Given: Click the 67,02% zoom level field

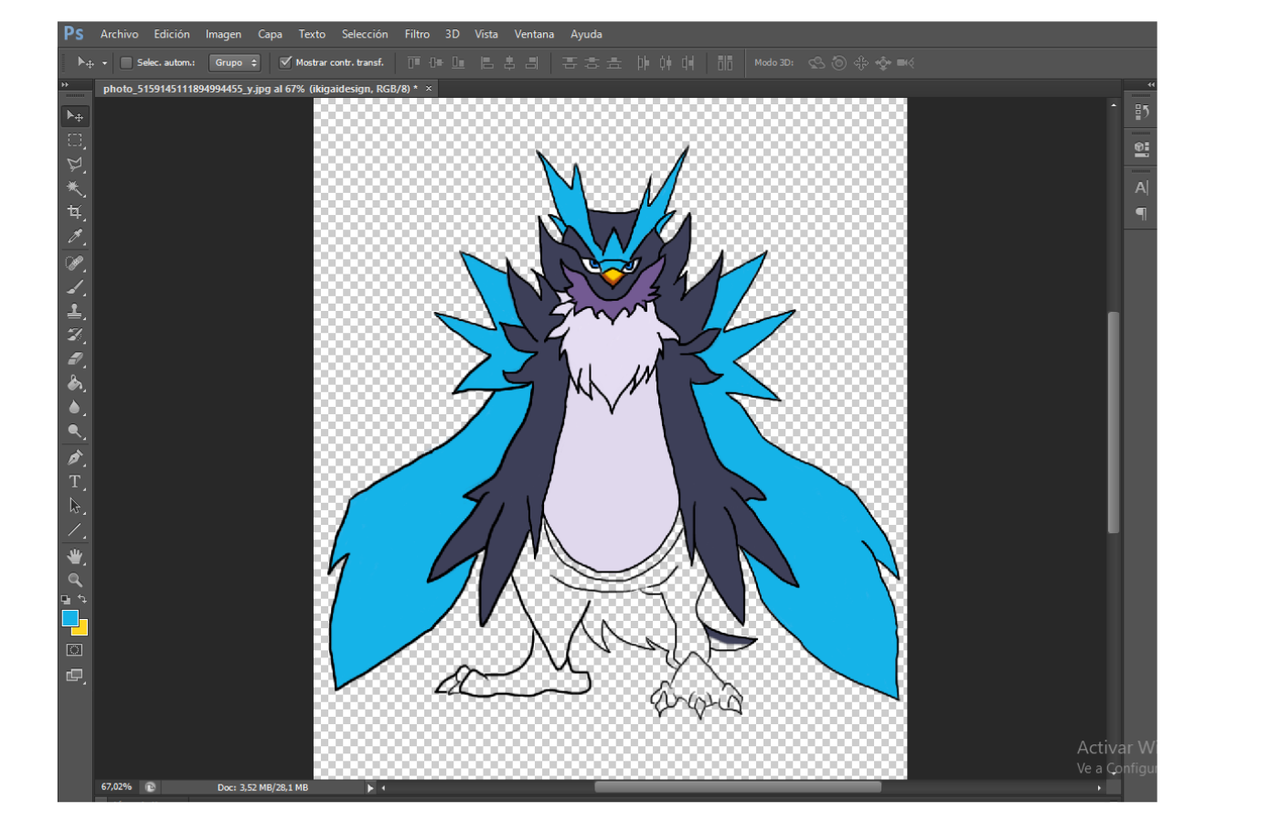Looking at the screenshot, I should click(x=116, y=787).
